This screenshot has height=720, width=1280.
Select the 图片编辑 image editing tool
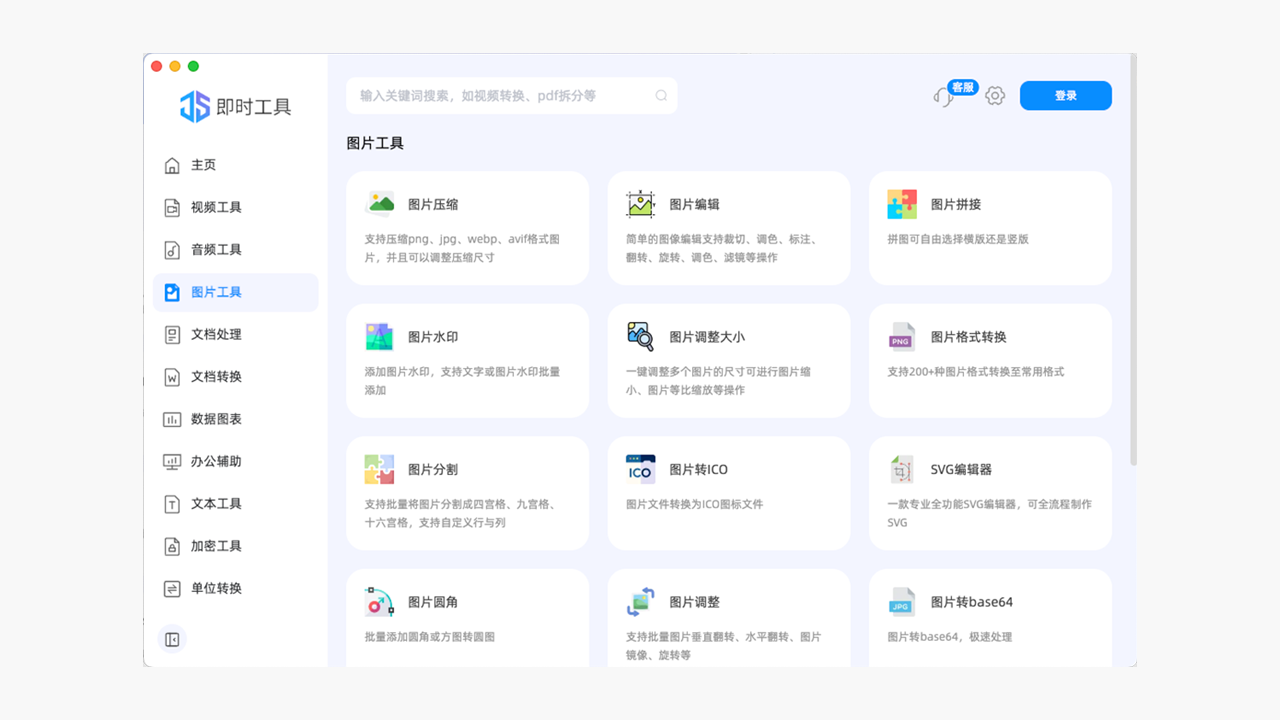pyautogui.click(x=729, y=228)
